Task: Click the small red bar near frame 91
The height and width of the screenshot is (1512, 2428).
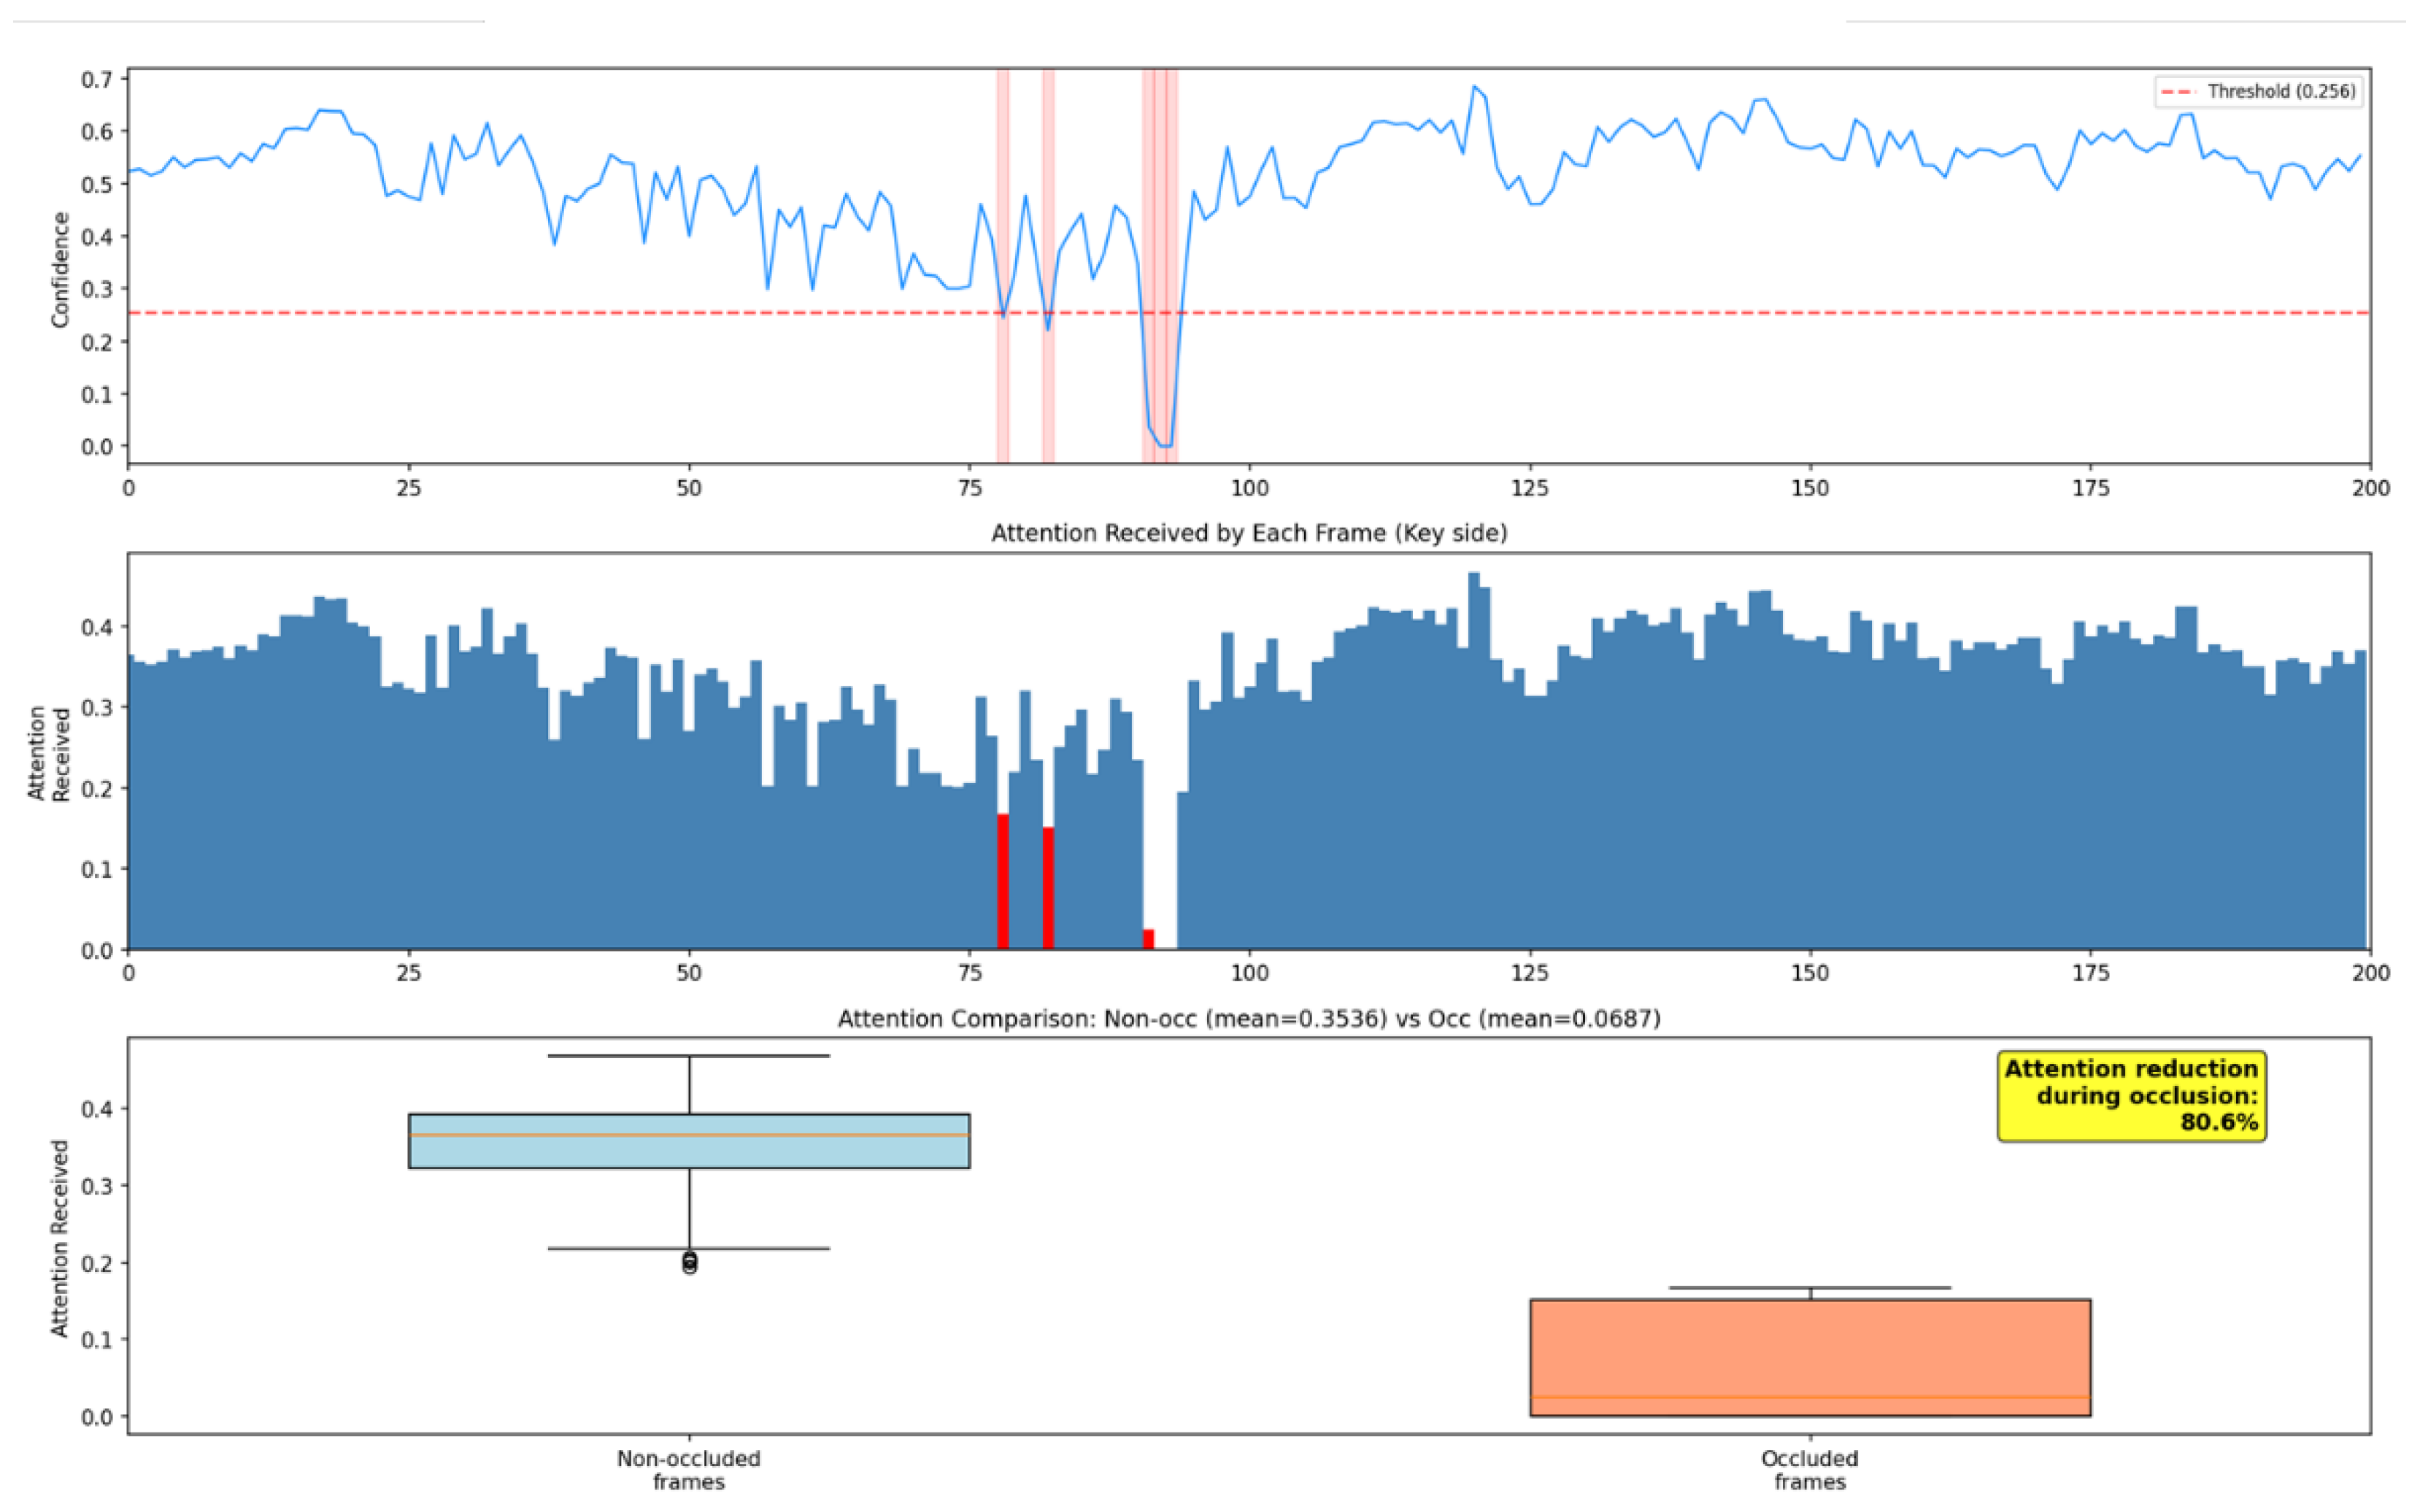Action: [1148, 940]
